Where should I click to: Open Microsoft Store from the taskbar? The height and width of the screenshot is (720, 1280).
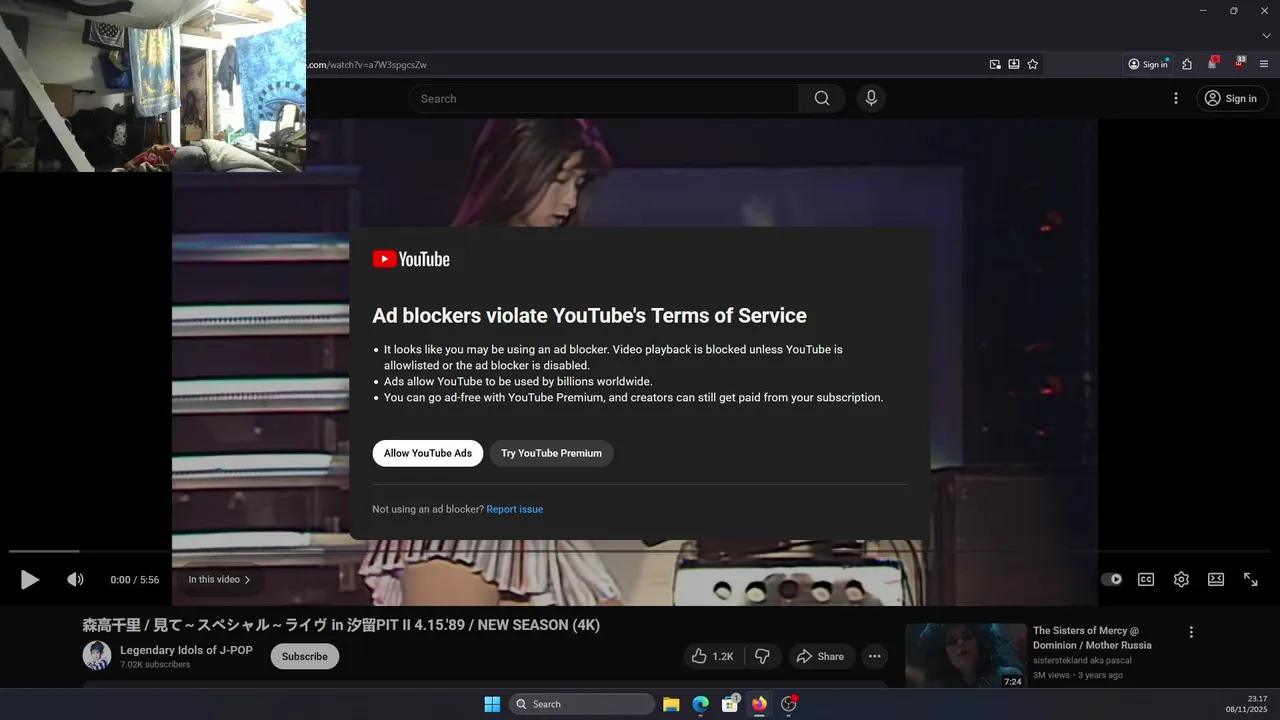coord(730,704)
